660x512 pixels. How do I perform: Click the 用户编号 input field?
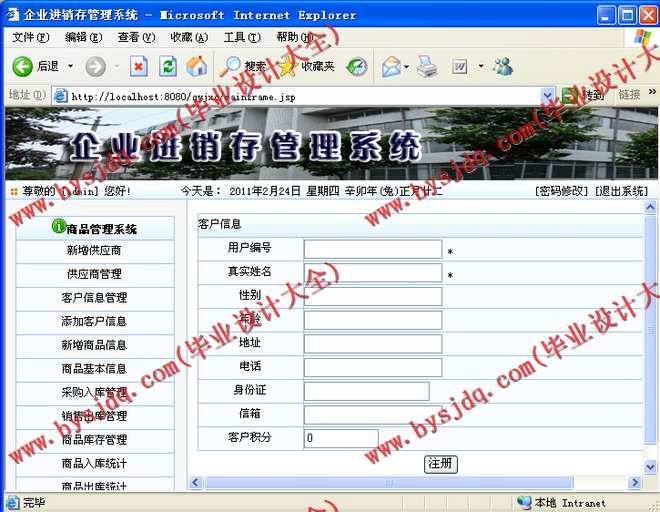coord(372,249)
